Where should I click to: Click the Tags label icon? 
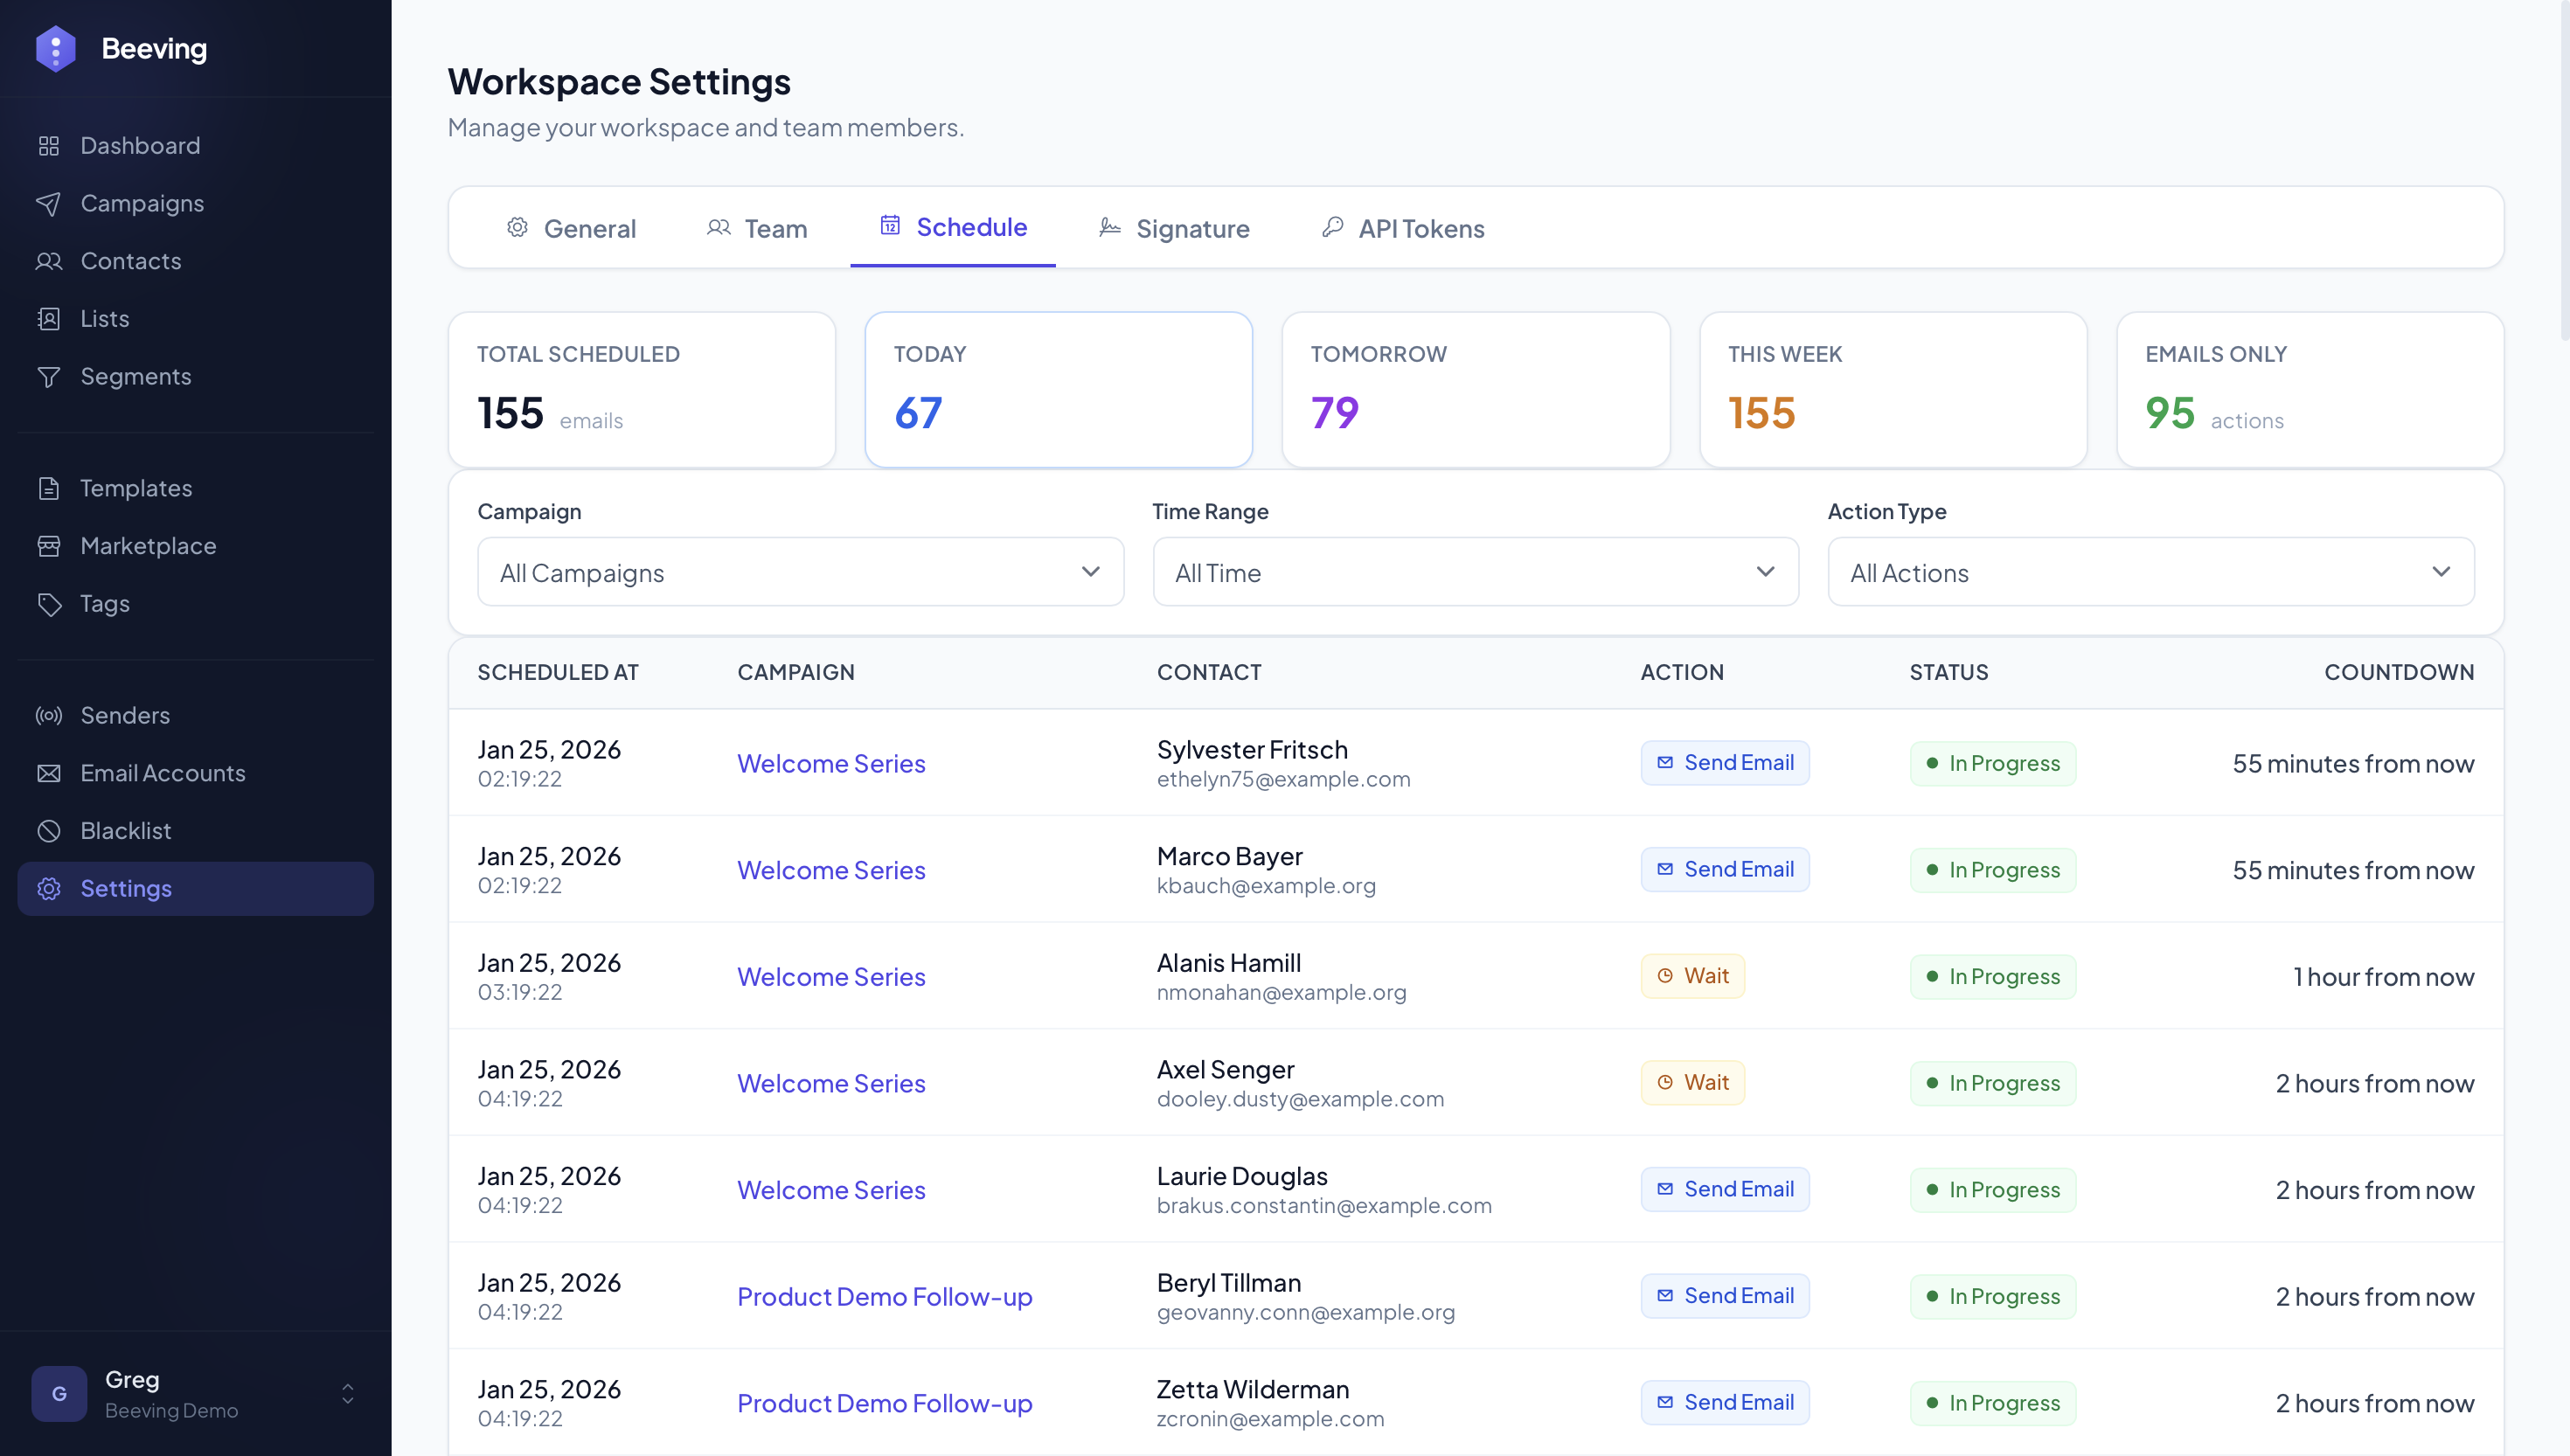click(48, 604)
